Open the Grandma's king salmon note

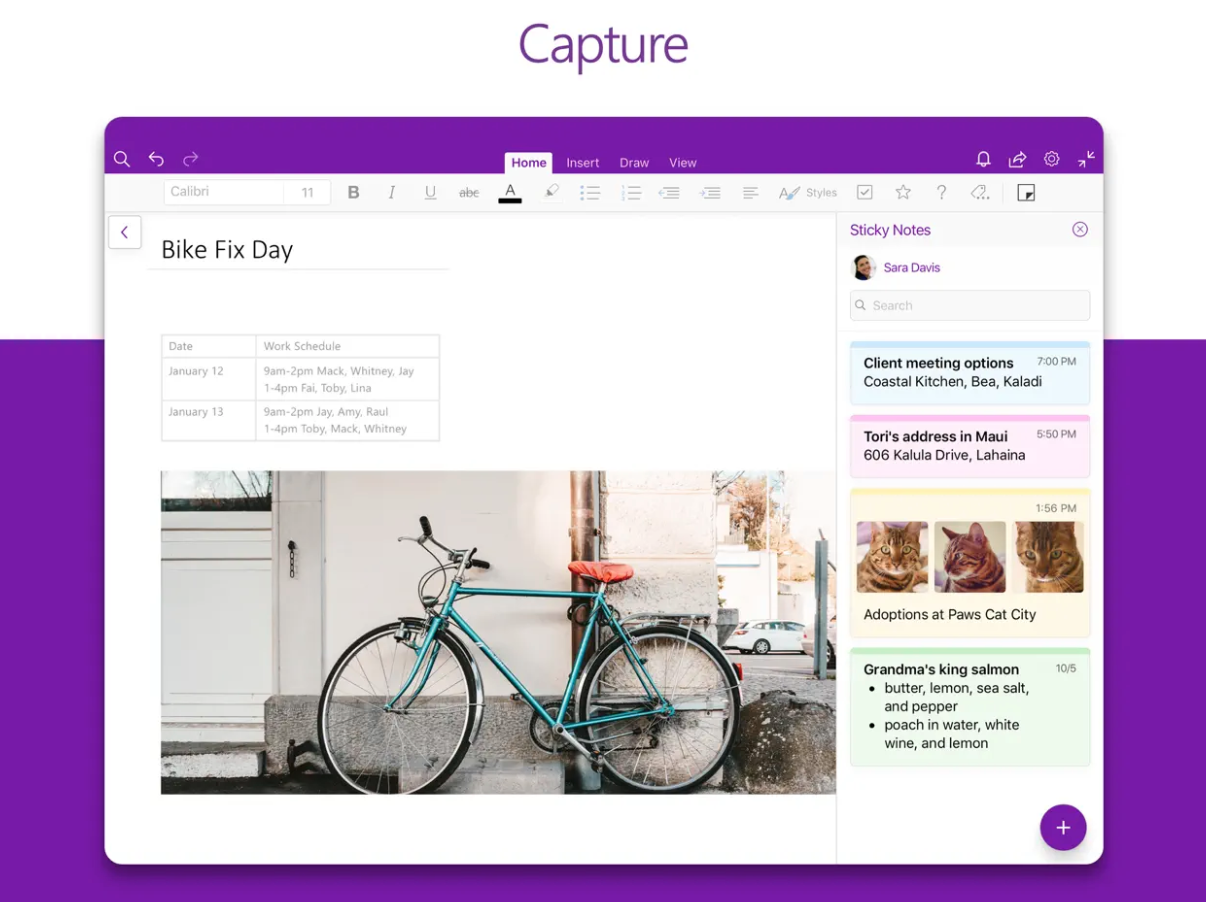pyautogui.click(x=970, y=707)
